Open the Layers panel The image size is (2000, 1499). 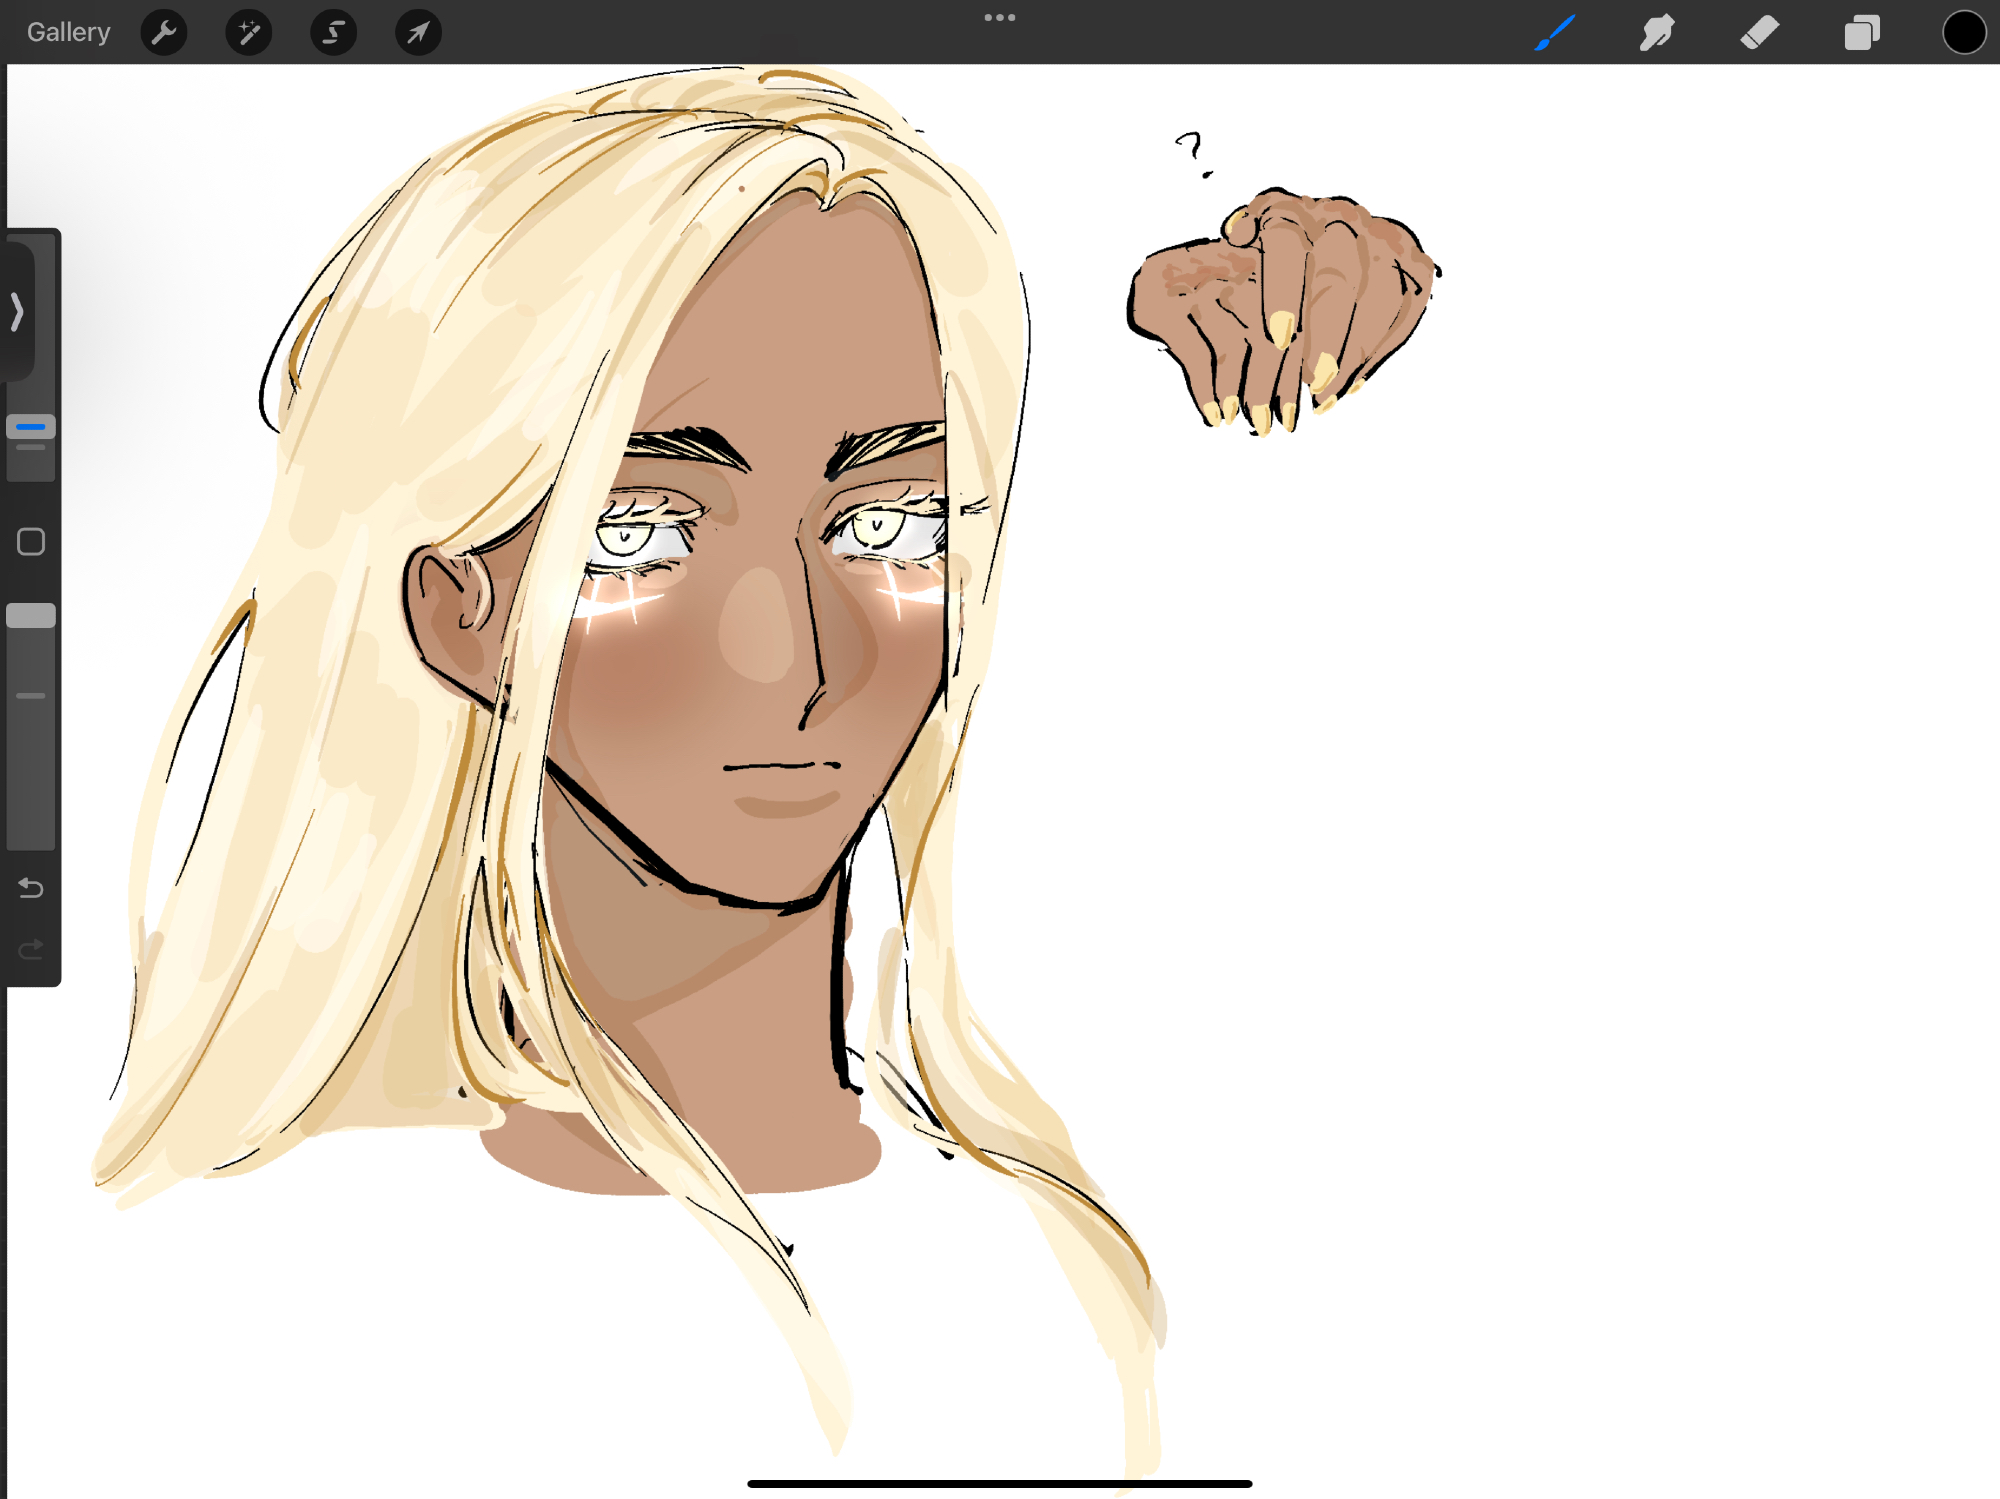coord(1861,33)
